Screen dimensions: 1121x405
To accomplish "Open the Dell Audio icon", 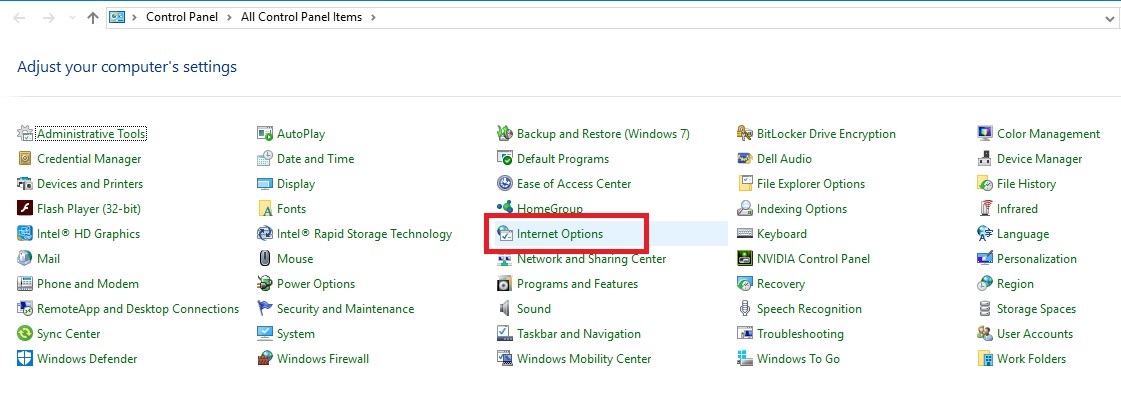I will [745, 159].
